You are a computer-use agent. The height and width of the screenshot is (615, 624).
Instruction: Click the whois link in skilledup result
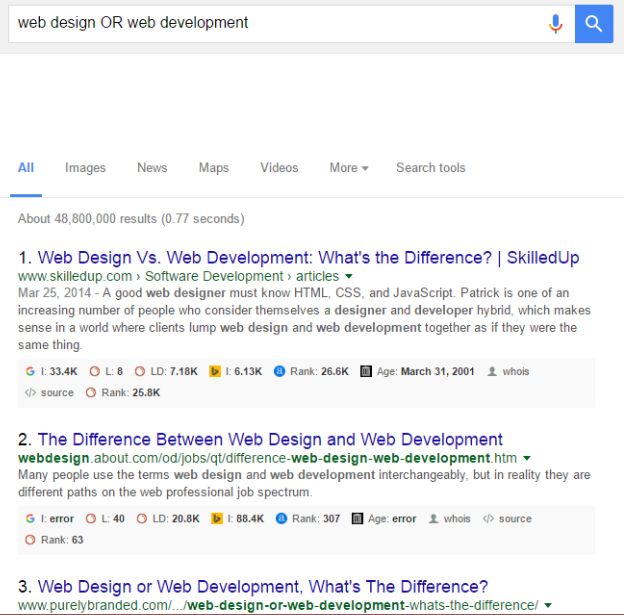(516, 371)
